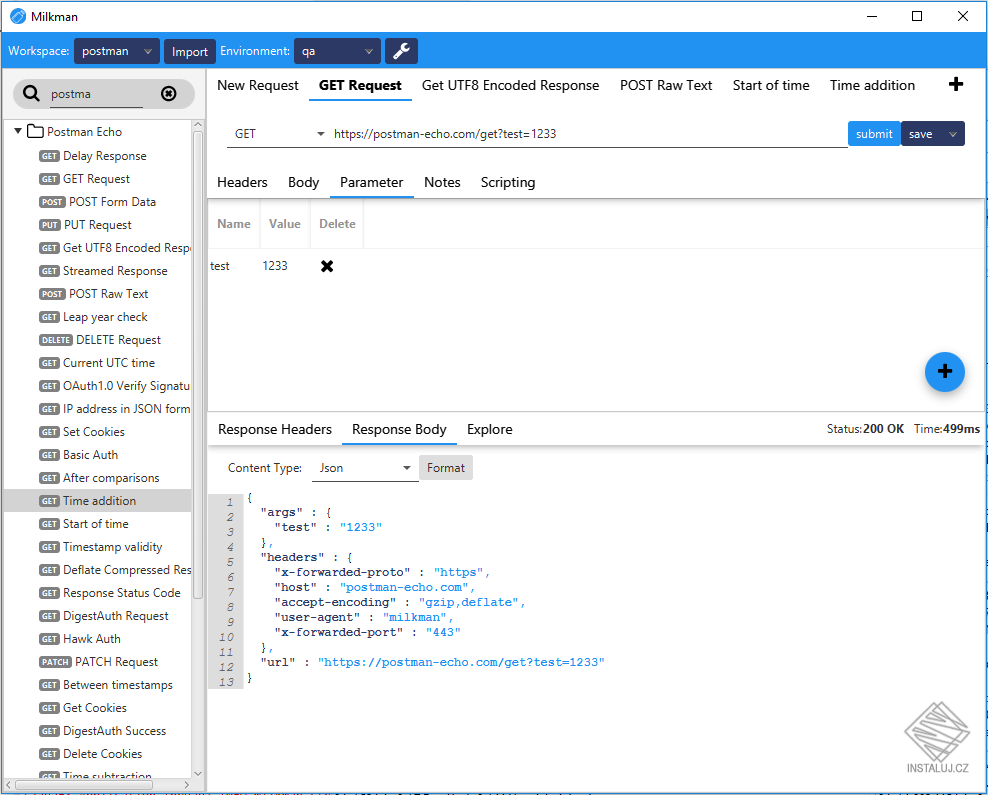Switch to the New Request tab
The image size is (988, 795).
click(x=258, y=85)
